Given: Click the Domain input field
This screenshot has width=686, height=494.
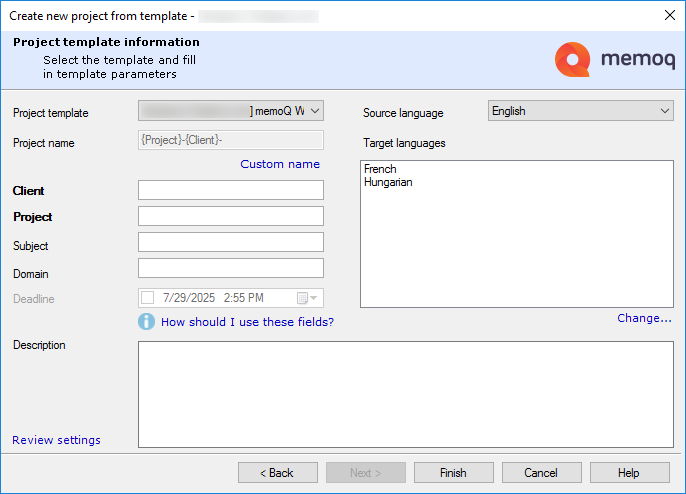Looking at the screenshot, I should [x=231, y=268].
